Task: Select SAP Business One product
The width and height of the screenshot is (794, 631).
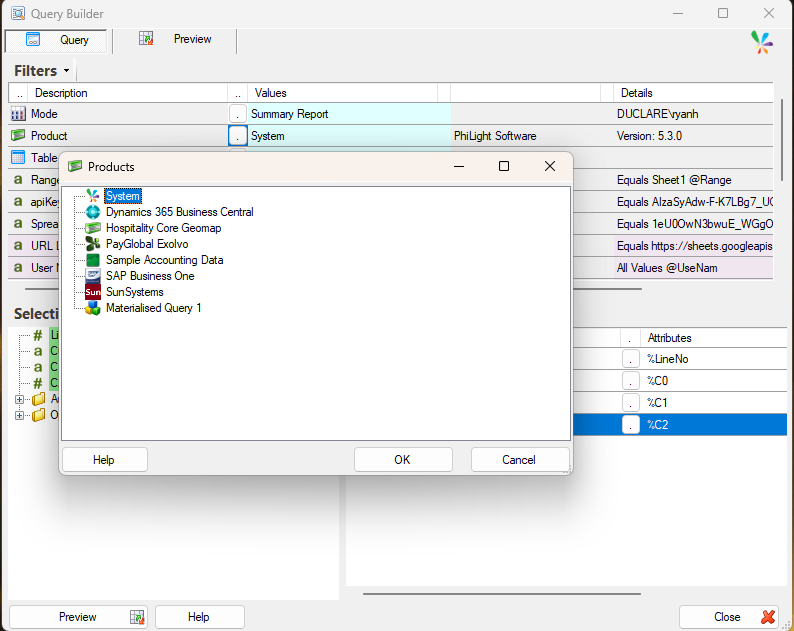Action: 150,276
